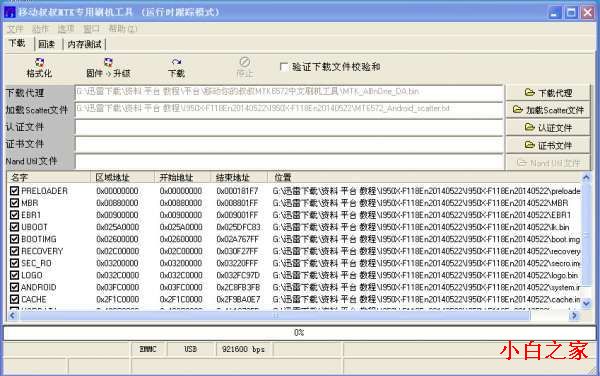This screenshot has width=600, height=376.
Task: Select the PRELOADER row name
Action: (x=44, y=191)
